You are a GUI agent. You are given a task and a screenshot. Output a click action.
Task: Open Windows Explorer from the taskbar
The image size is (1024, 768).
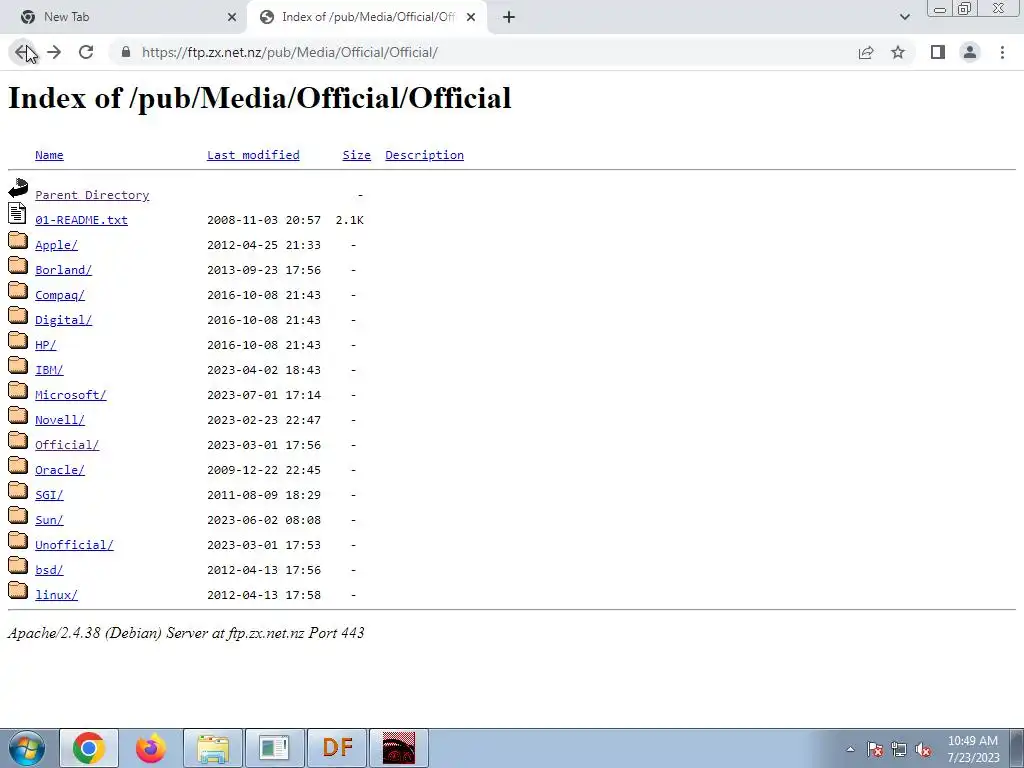click(213, 748)
